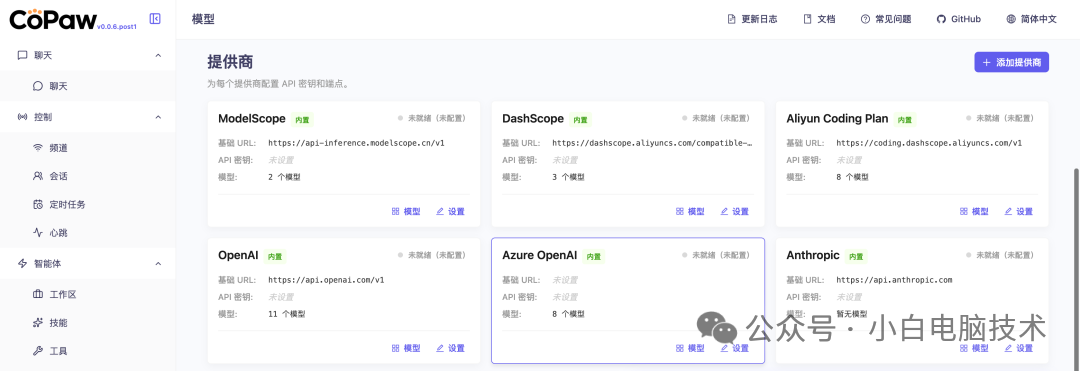
Task: Select the ModelScope card title
Action: pyautogui.click(x=251, y=118)
